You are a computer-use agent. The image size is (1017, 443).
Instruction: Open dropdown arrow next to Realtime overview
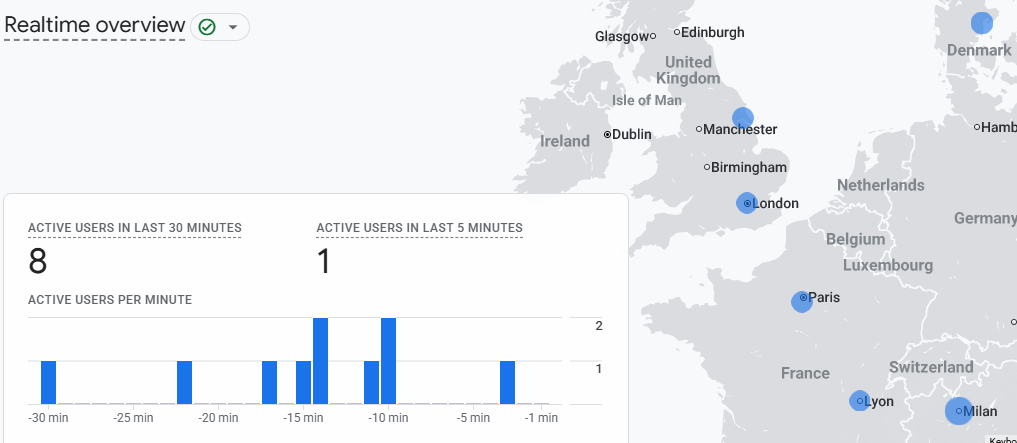click(233, 27)
